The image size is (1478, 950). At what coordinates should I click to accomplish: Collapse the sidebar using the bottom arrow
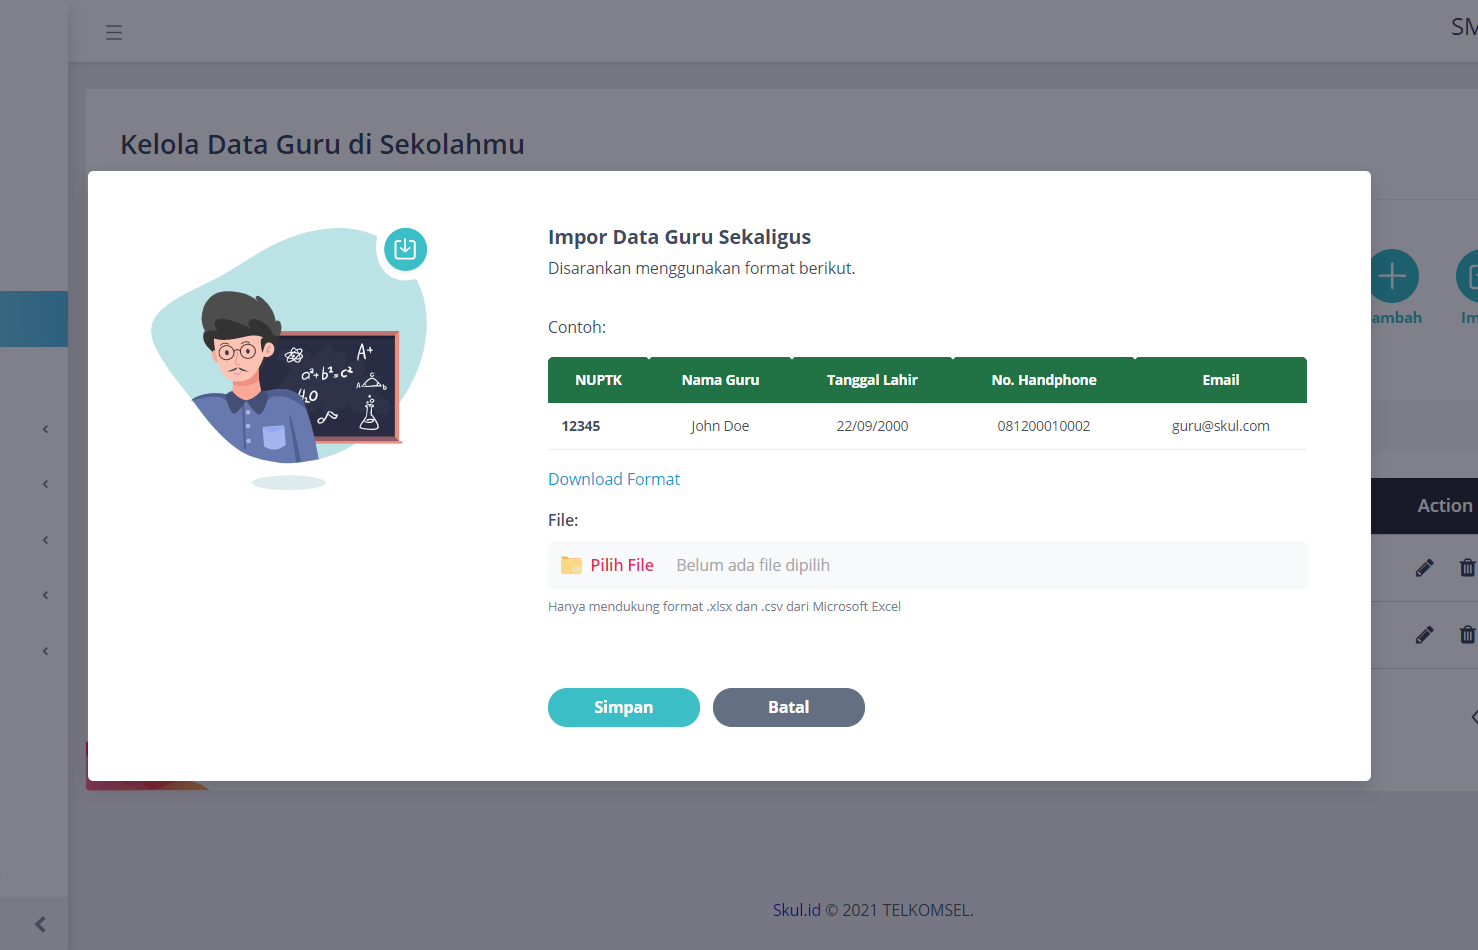[40, 924]
